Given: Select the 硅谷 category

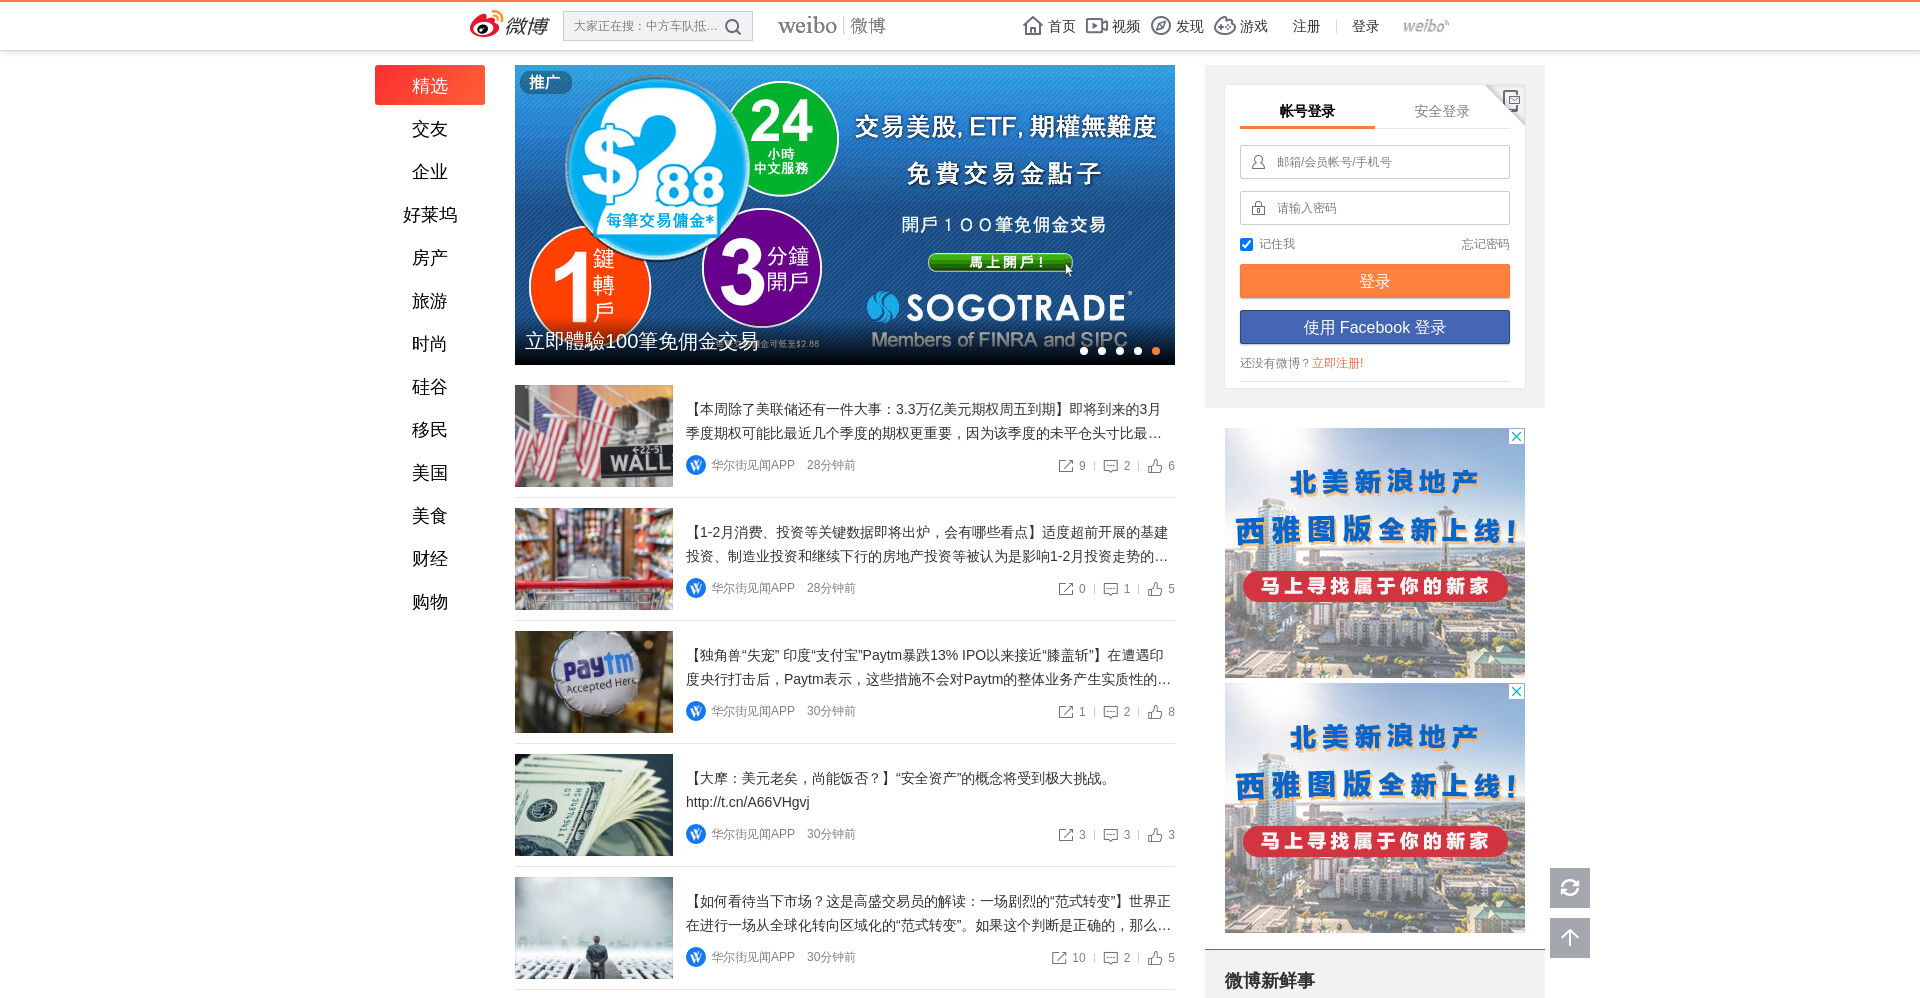Looking at the screenshot, I should coord(430,387).
